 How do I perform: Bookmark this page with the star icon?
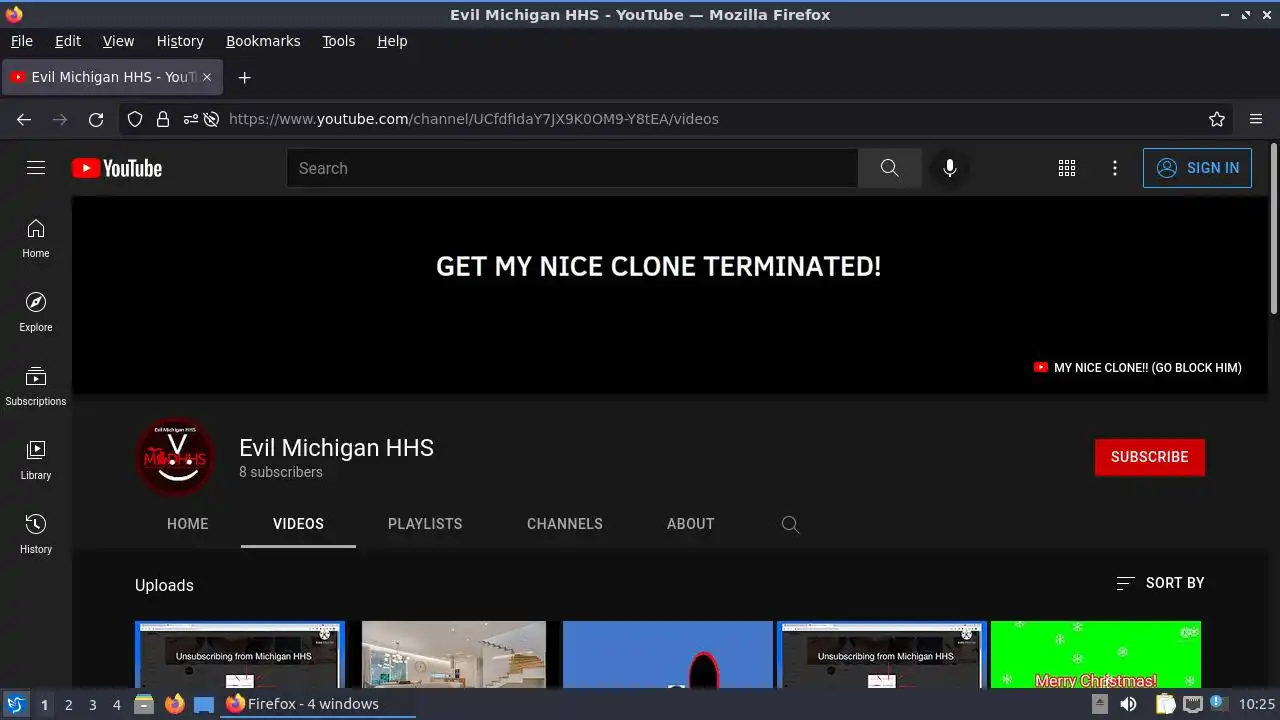pyautogui.click(x=1217, y=119)
